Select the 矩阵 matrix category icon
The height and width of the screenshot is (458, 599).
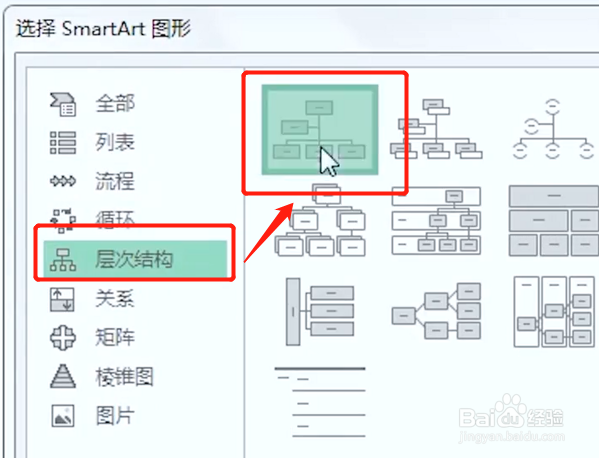63,338
